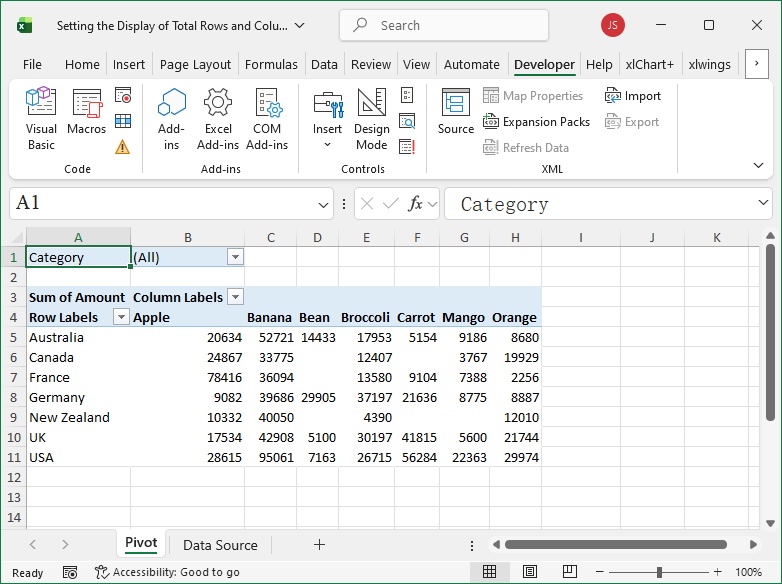Image resolution: width=782 pixels, height=584 pixels.
Task: Add a new sheet
Action: 320,545
